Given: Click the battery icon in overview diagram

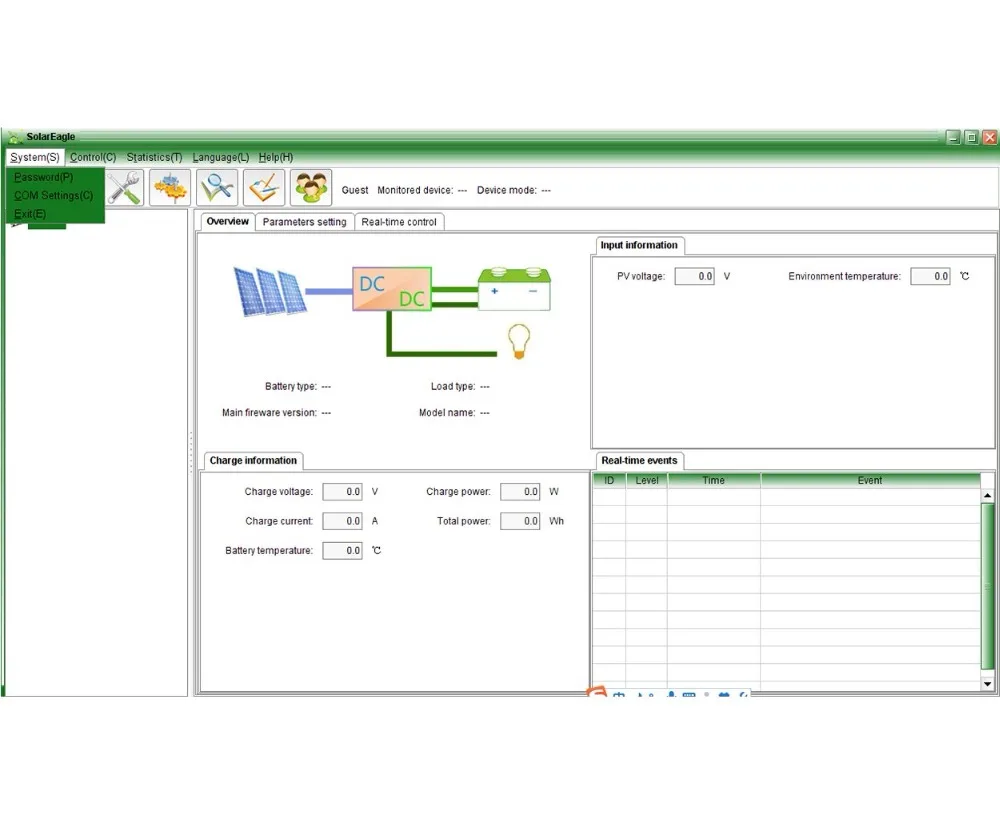Looking at the screenshot, I should click(x=514, y=289).
